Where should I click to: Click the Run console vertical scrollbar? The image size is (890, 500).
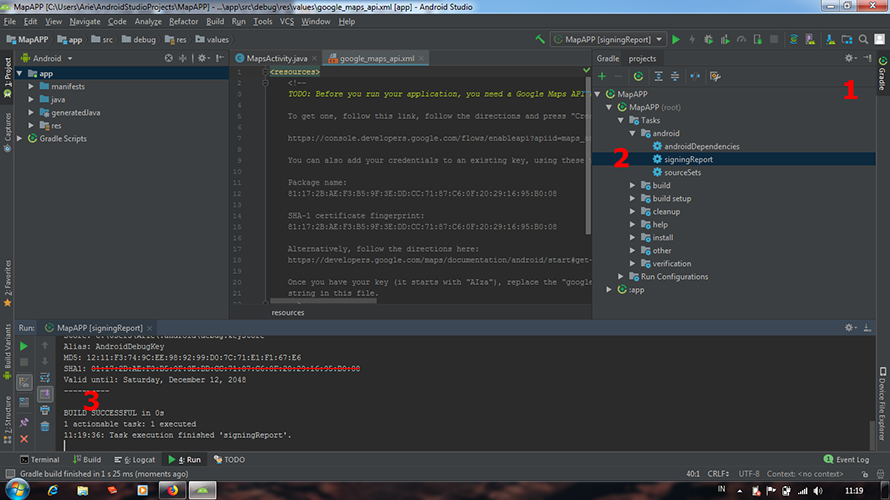pos(873,435)
